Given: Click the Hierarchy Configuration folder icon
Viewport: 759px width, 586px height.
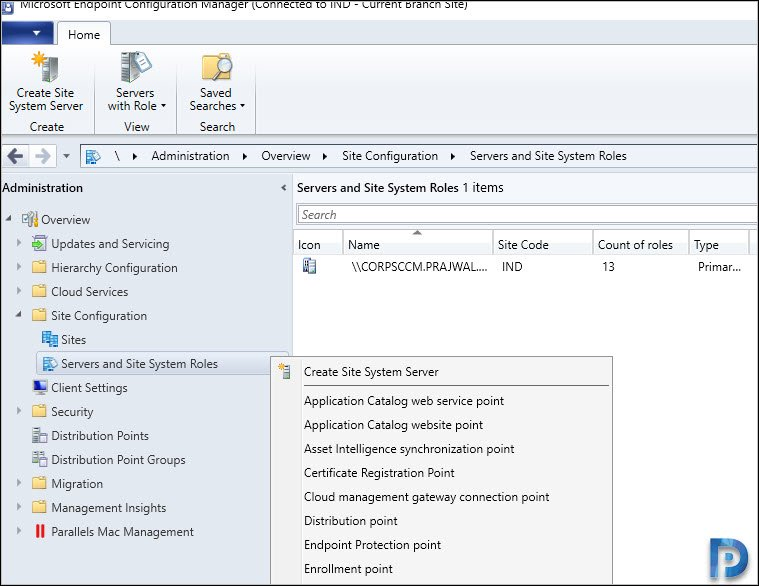Looking at the screenshot, I should (x=39, y=267).
